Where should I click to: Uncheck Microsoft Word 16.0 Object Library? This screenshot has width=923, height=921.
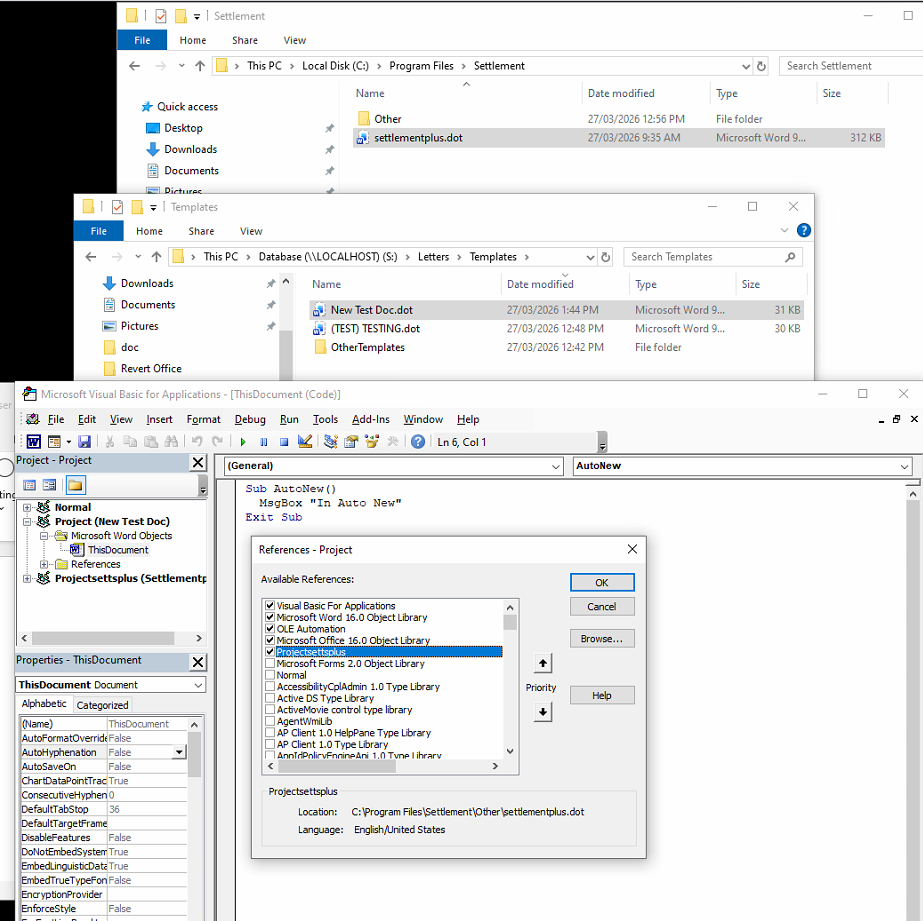click(x=270, y=617)
